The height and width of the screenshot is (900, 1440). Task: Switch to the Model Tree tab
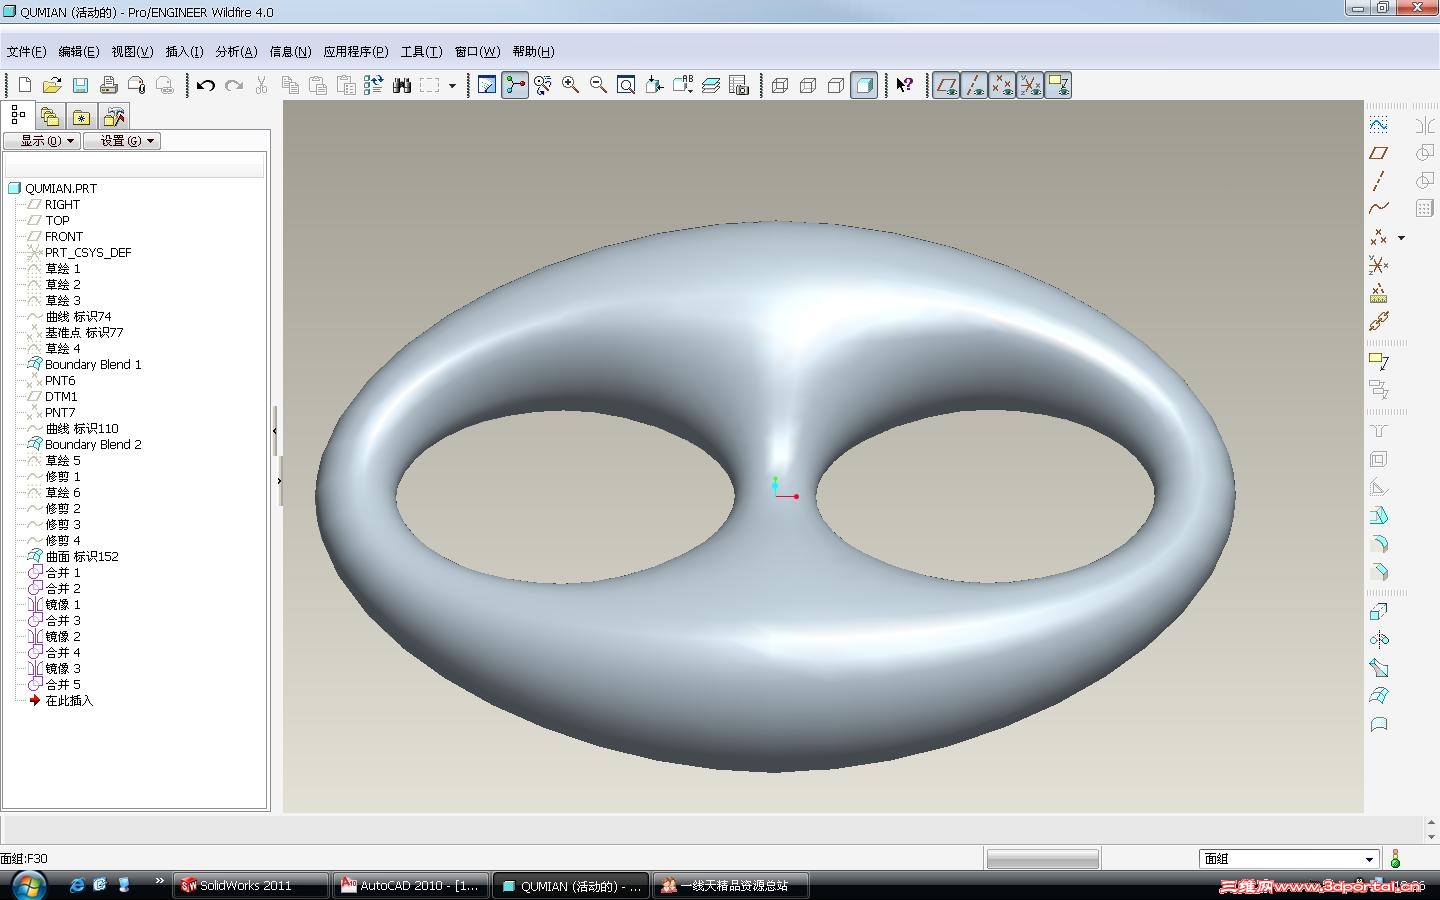18,116
